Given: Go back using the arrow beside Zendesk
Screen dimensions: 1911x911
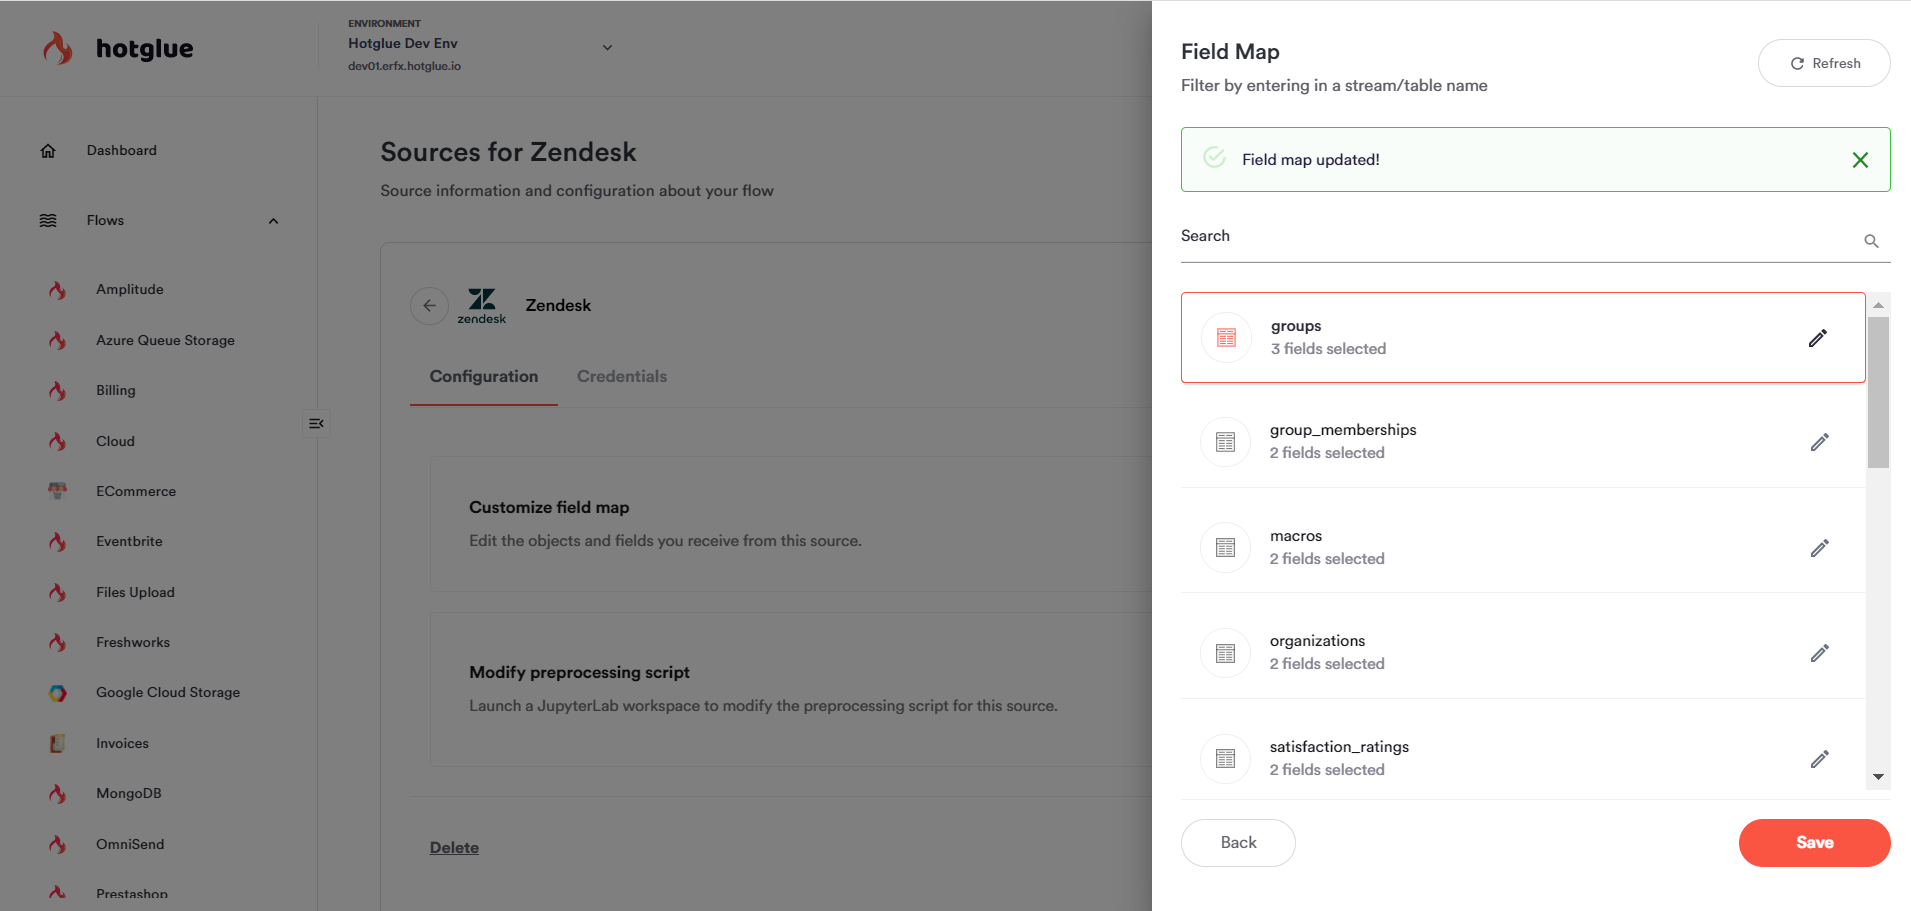Looking at the screenshot, I should pyautogui.click(x=429, y=306).
